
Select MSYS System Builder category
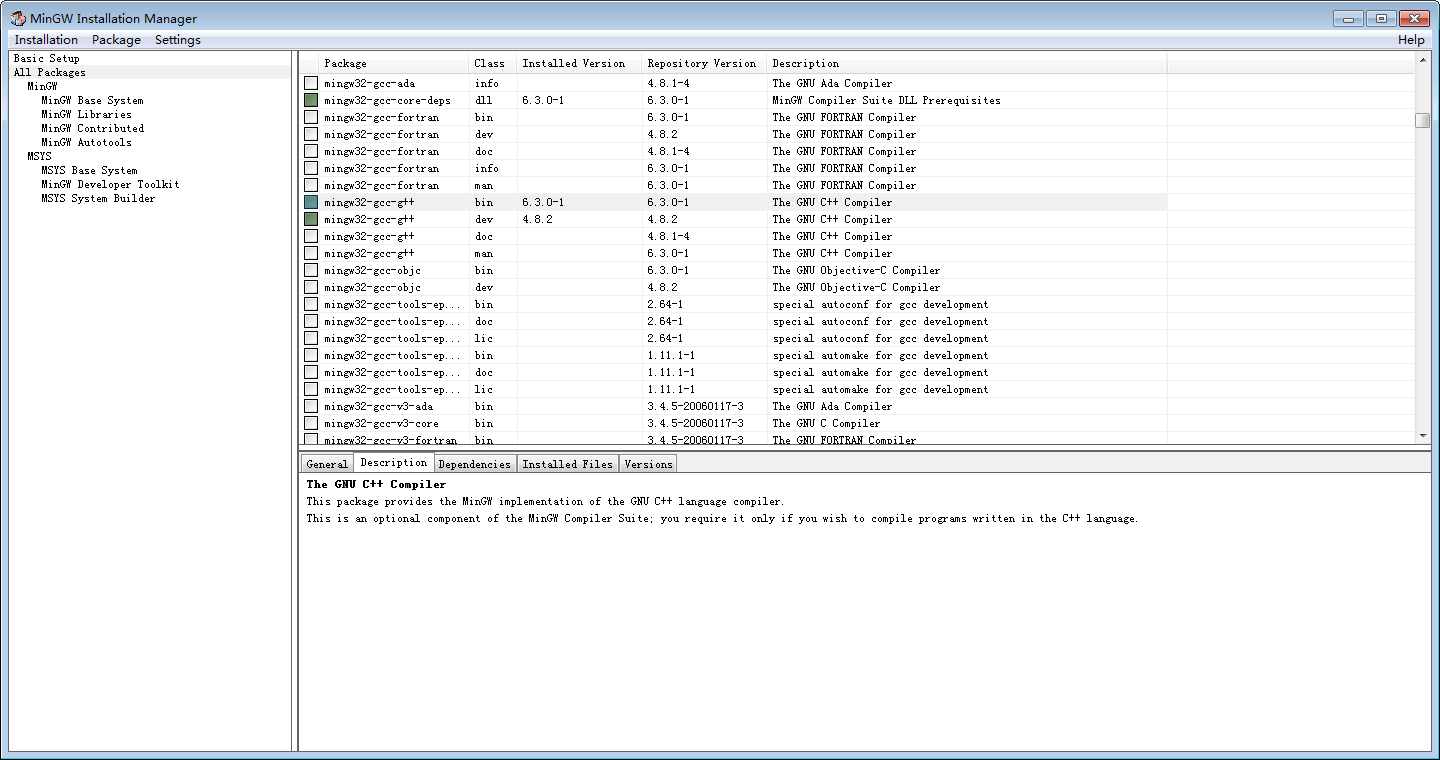coord(98,198)
